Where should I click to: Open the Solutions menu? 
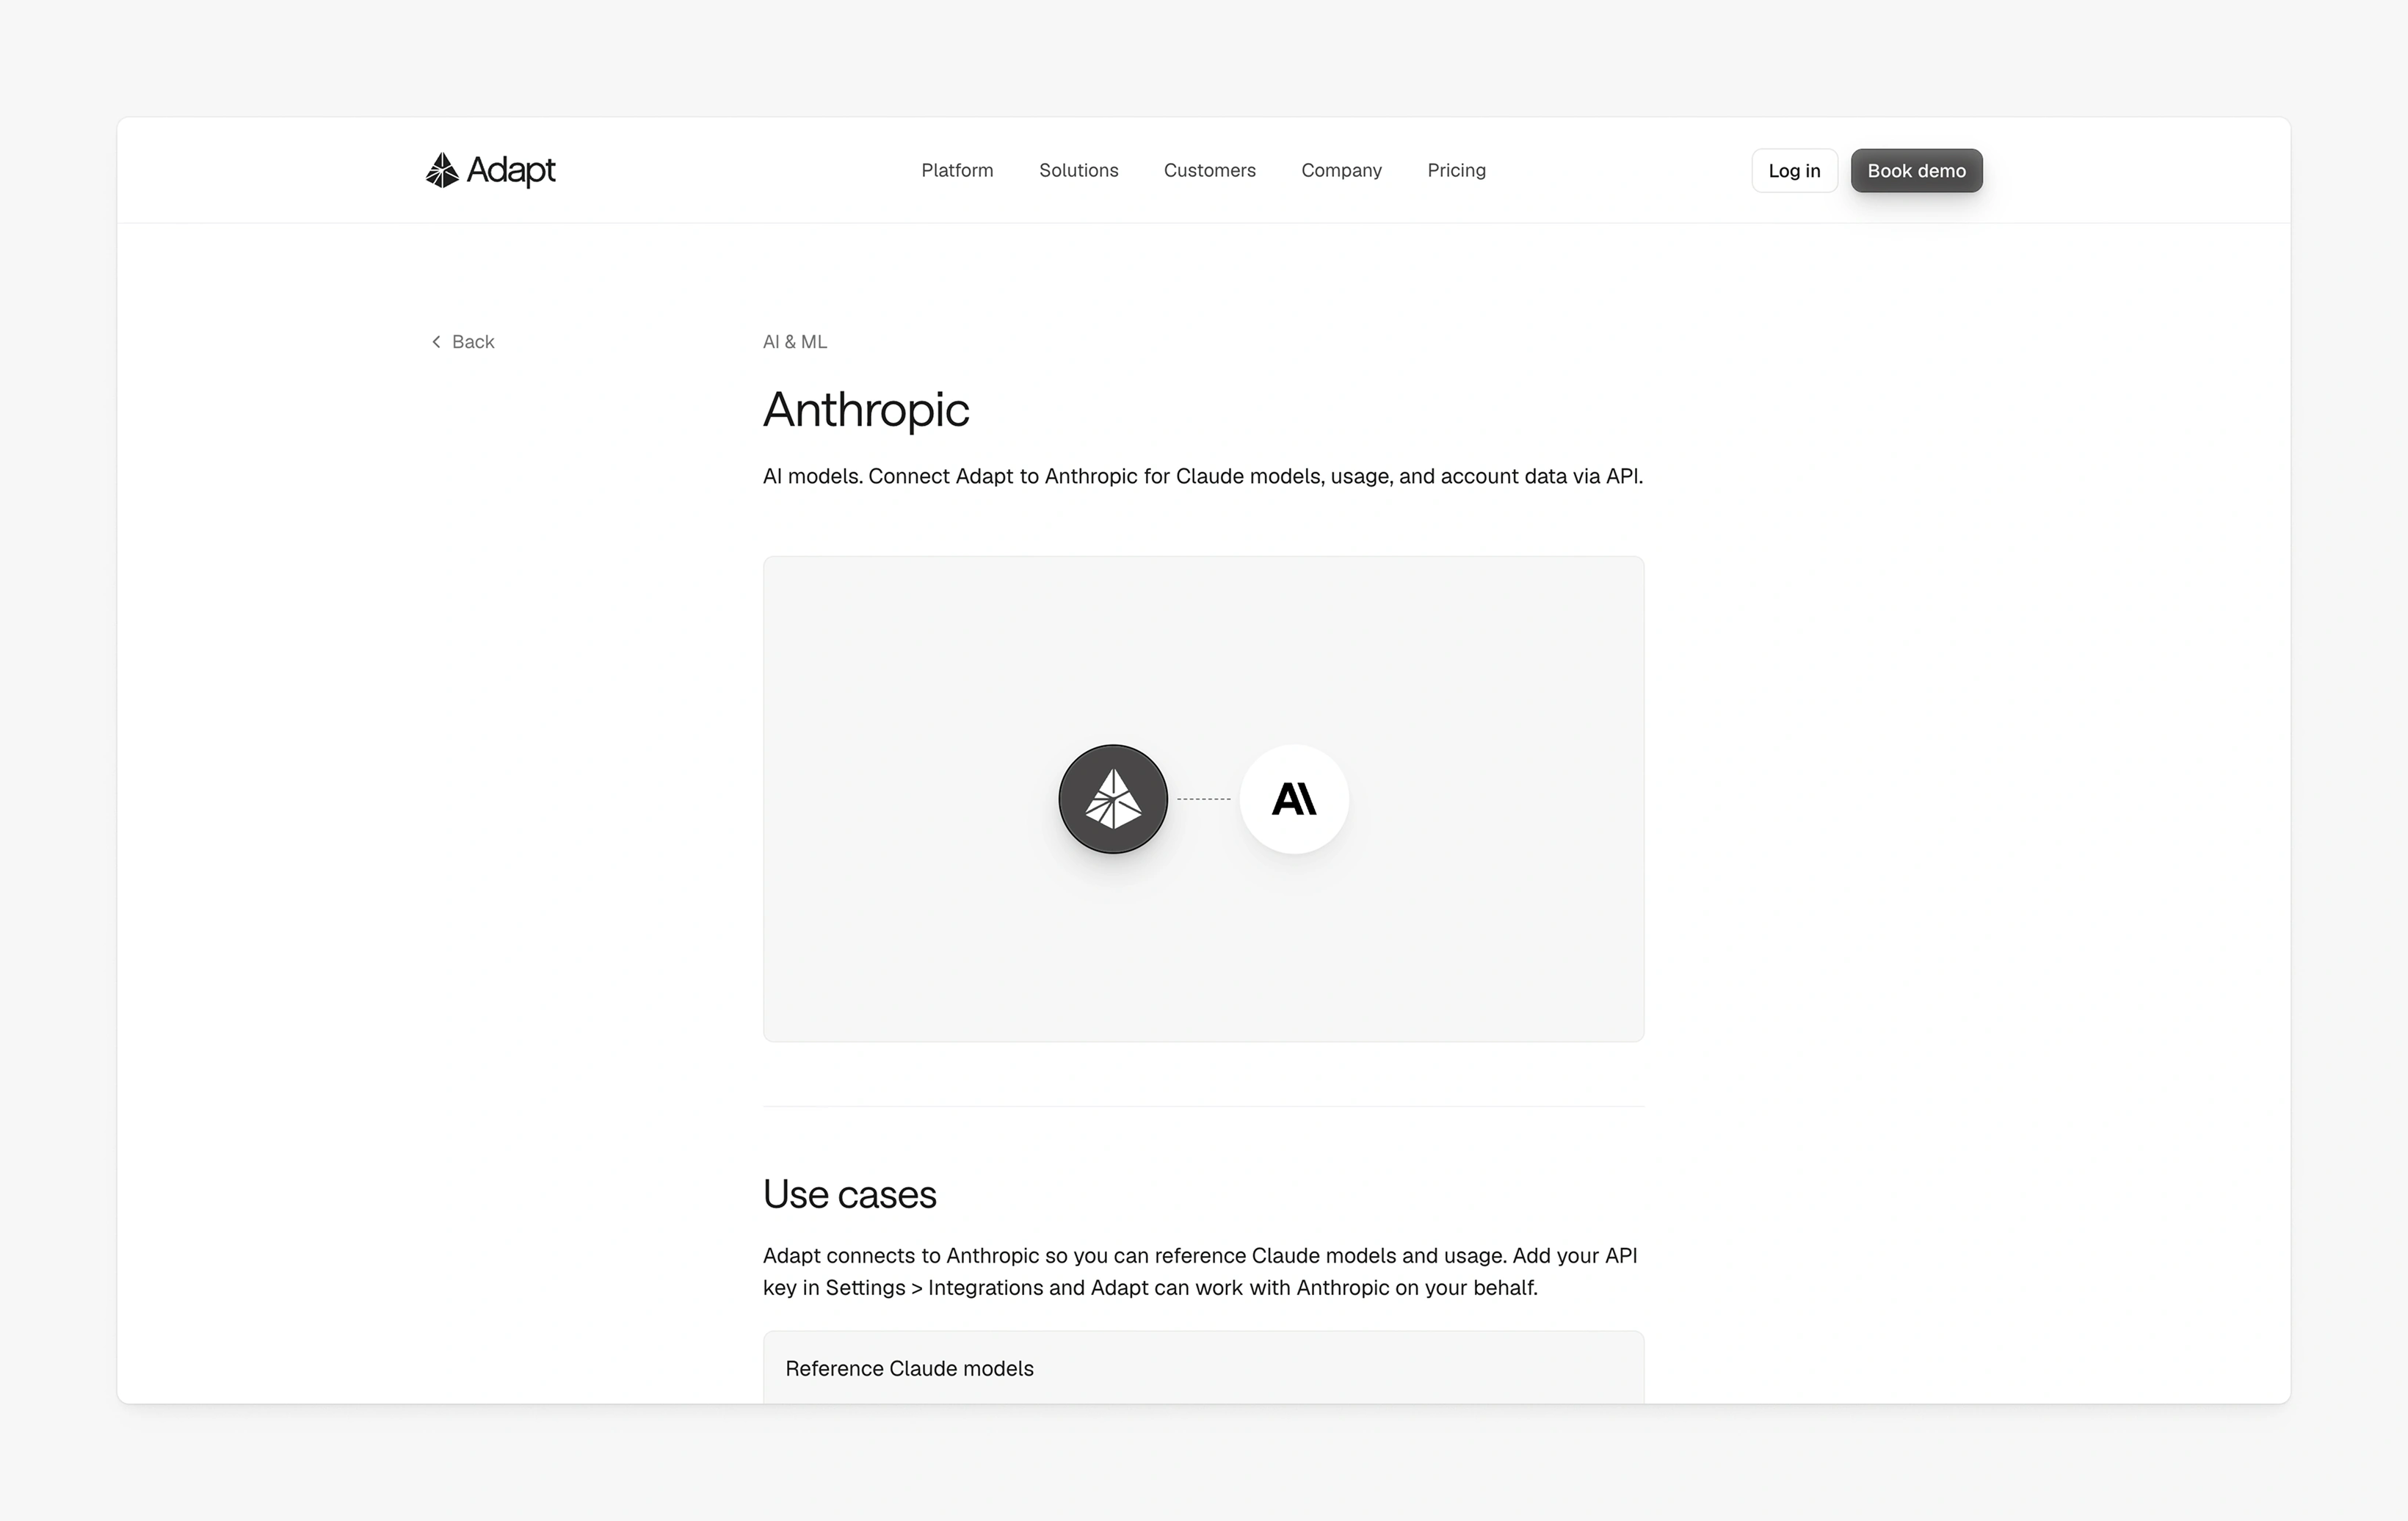click(x=1078, y=170)
